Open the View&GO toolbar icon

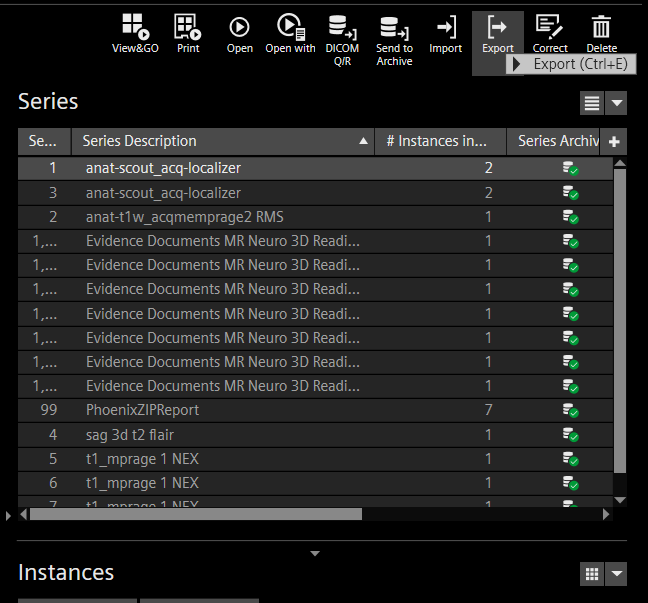pyautogui.click(x=136, y=26)
